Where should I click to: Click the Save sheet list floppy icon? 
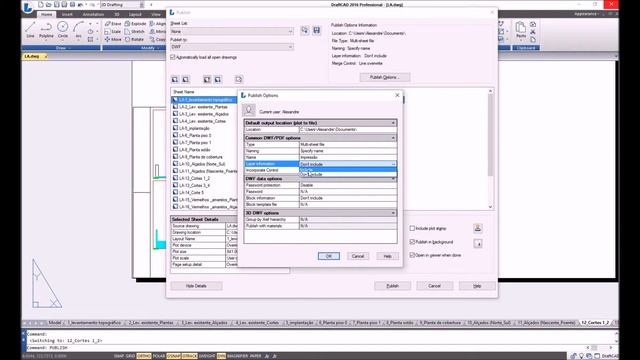click(317, 30)
